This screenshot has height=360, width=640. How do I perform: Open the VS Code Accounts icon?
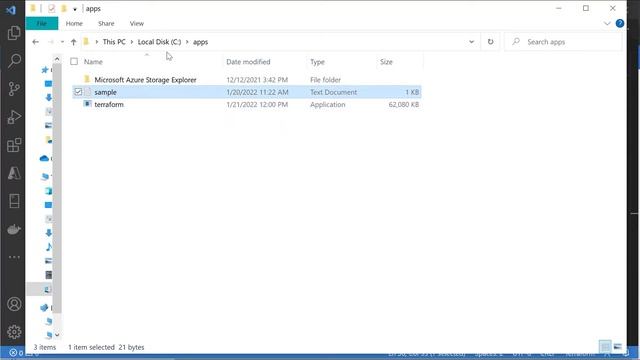click(x=14, y=304)
